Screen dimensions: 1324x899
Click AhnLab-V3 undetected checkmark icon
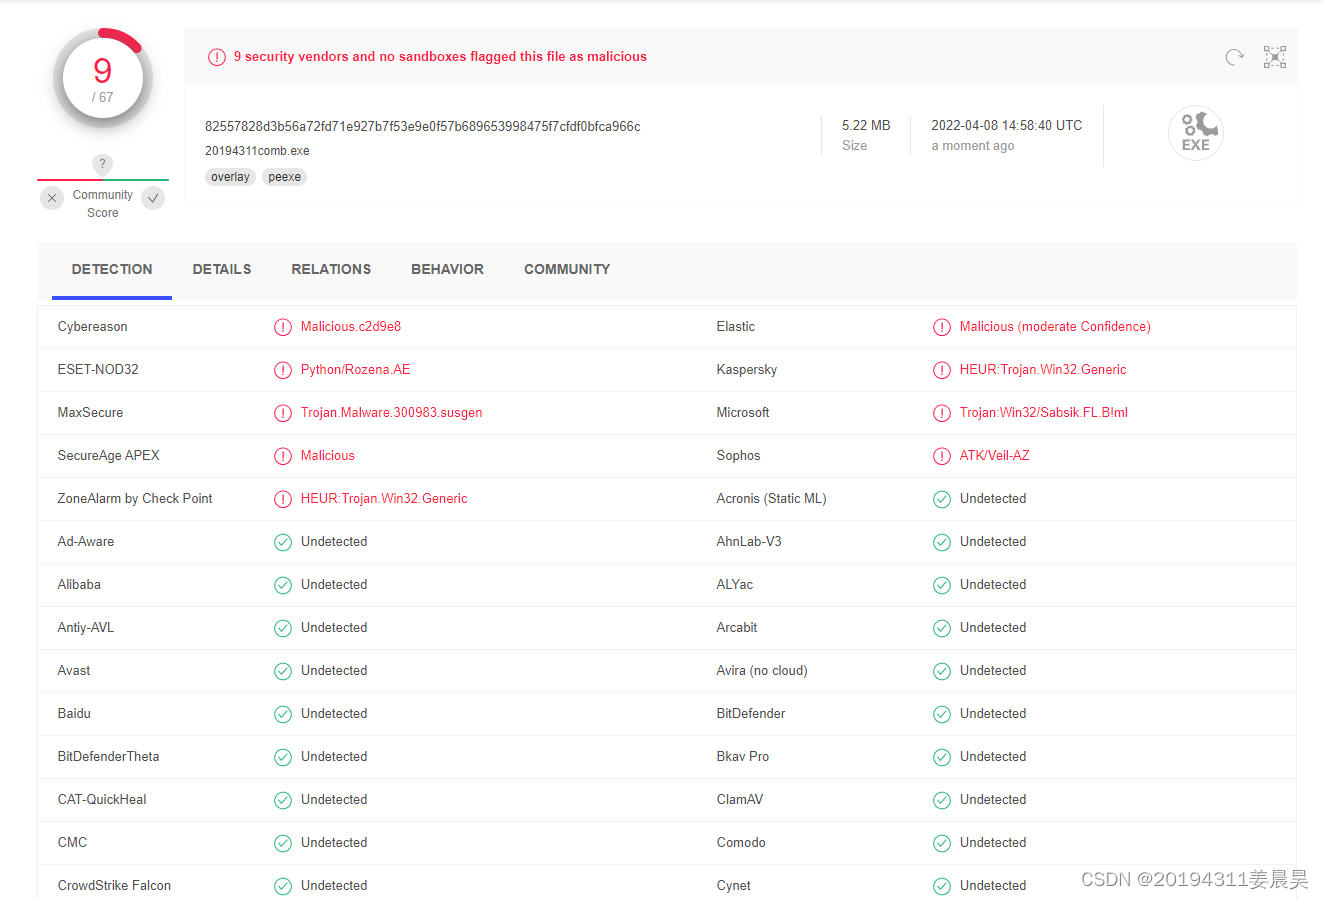coord(942,542)
